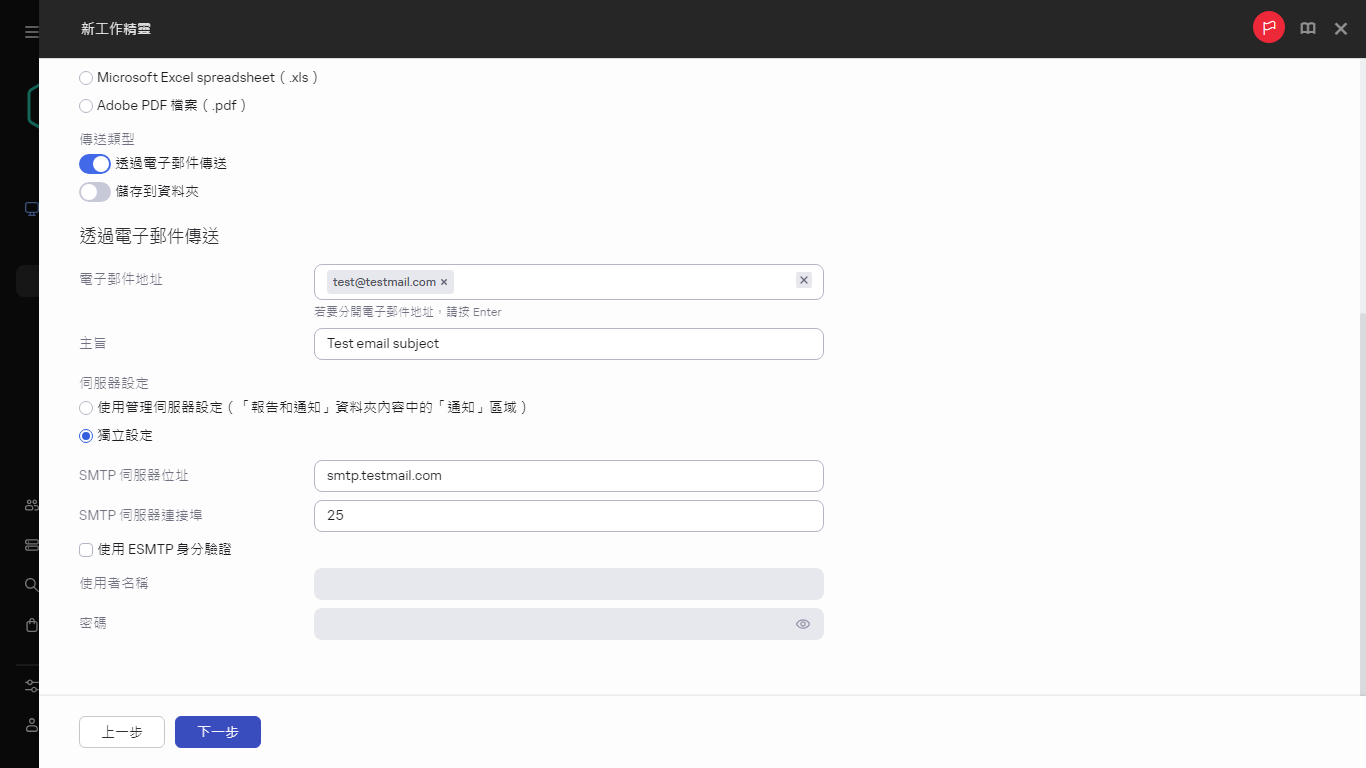1366x768 pixels.
Task: Remove the test@testmail.com email chip
Action: point(444,282)
